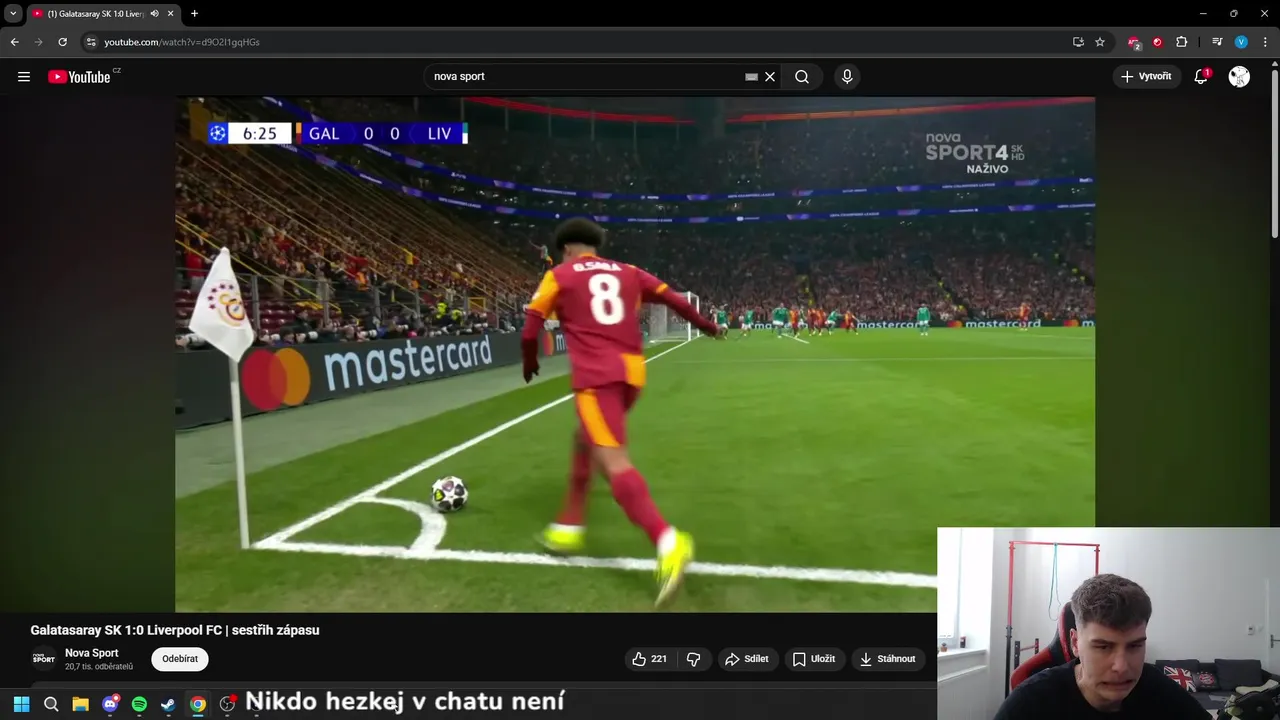Open Steam from the taskbar
The height and width of the screenshot is (720, 1280).
tap(168, 704)
